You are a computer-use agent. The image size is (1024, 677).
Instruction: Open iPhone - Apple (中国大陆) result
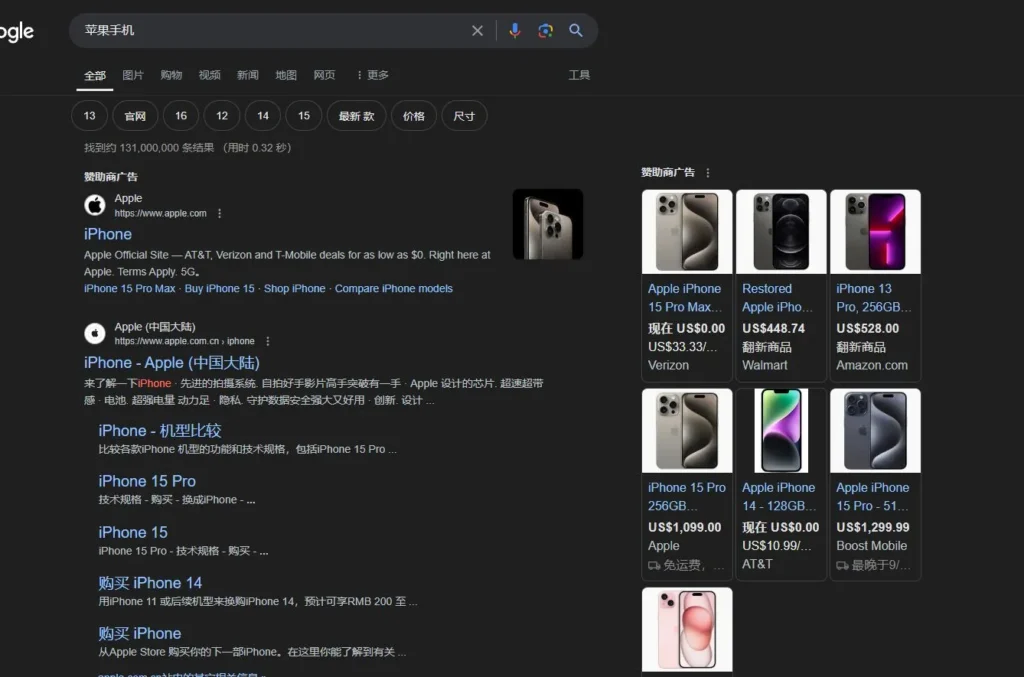click(x=172, y=362)
